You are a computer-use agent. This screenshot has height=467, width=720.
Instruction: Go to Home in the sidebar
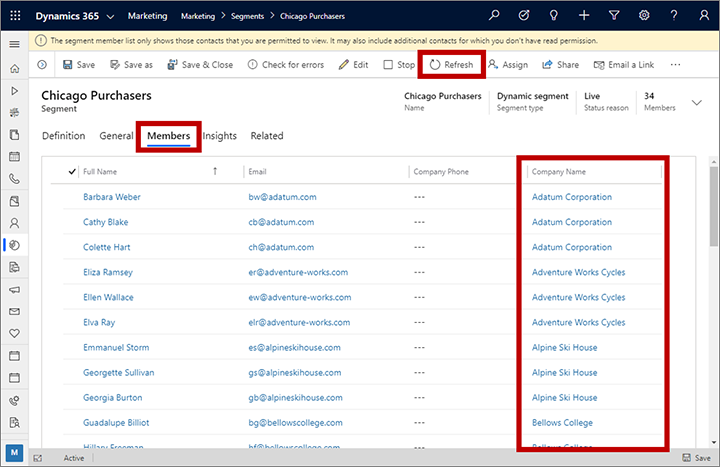(x=15, y=68)
